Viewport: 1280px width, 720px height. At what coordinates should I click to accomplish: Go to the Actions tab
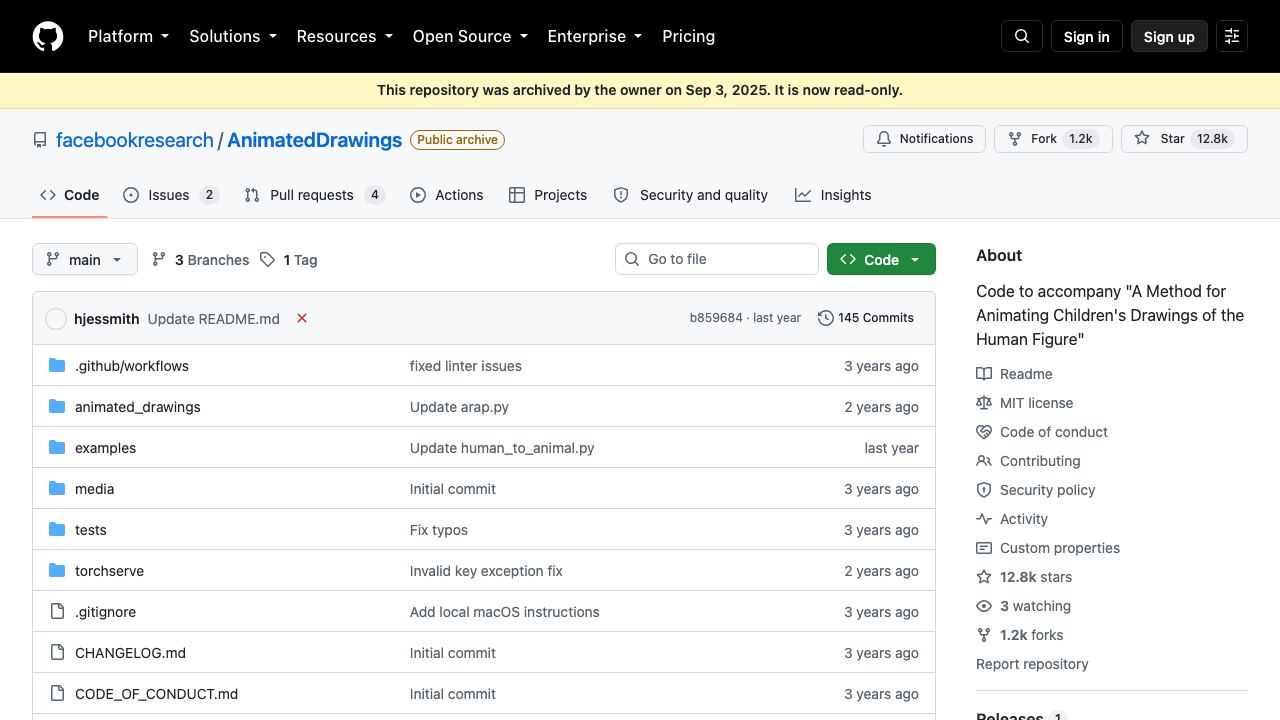(x=447, y=195)
